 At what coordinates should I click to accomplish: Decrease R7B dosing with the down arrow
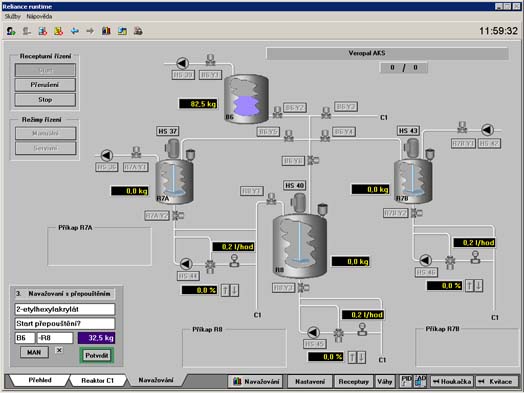click(x=479, y=286)
